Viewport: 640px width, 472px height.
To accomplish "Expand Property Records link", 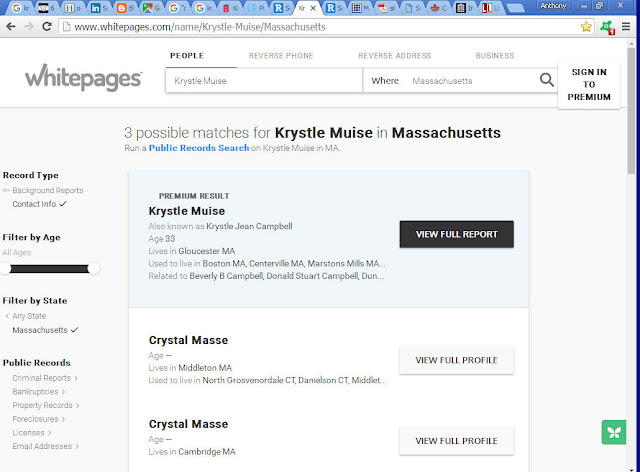I will tap(46, 405).
